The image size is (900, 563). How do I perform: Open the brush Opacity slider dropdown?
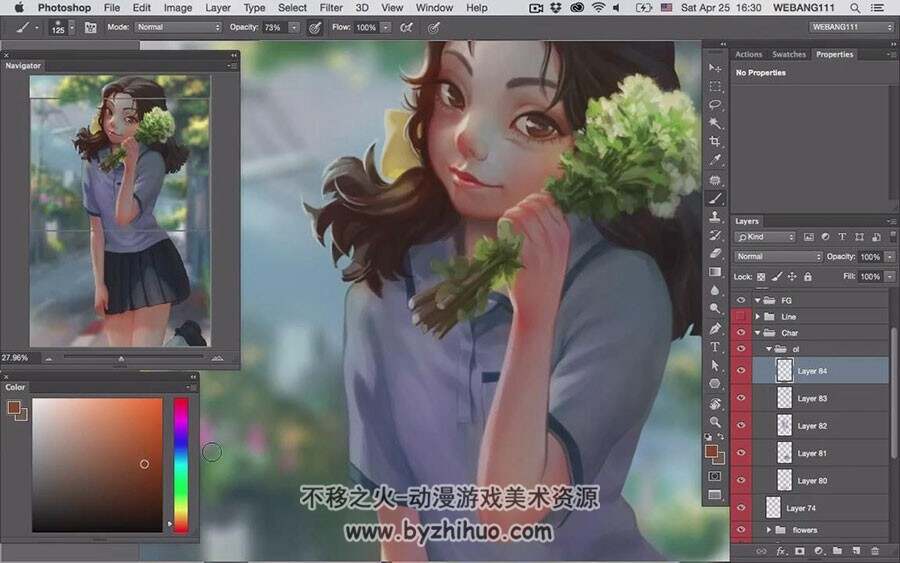click(294, 27)
